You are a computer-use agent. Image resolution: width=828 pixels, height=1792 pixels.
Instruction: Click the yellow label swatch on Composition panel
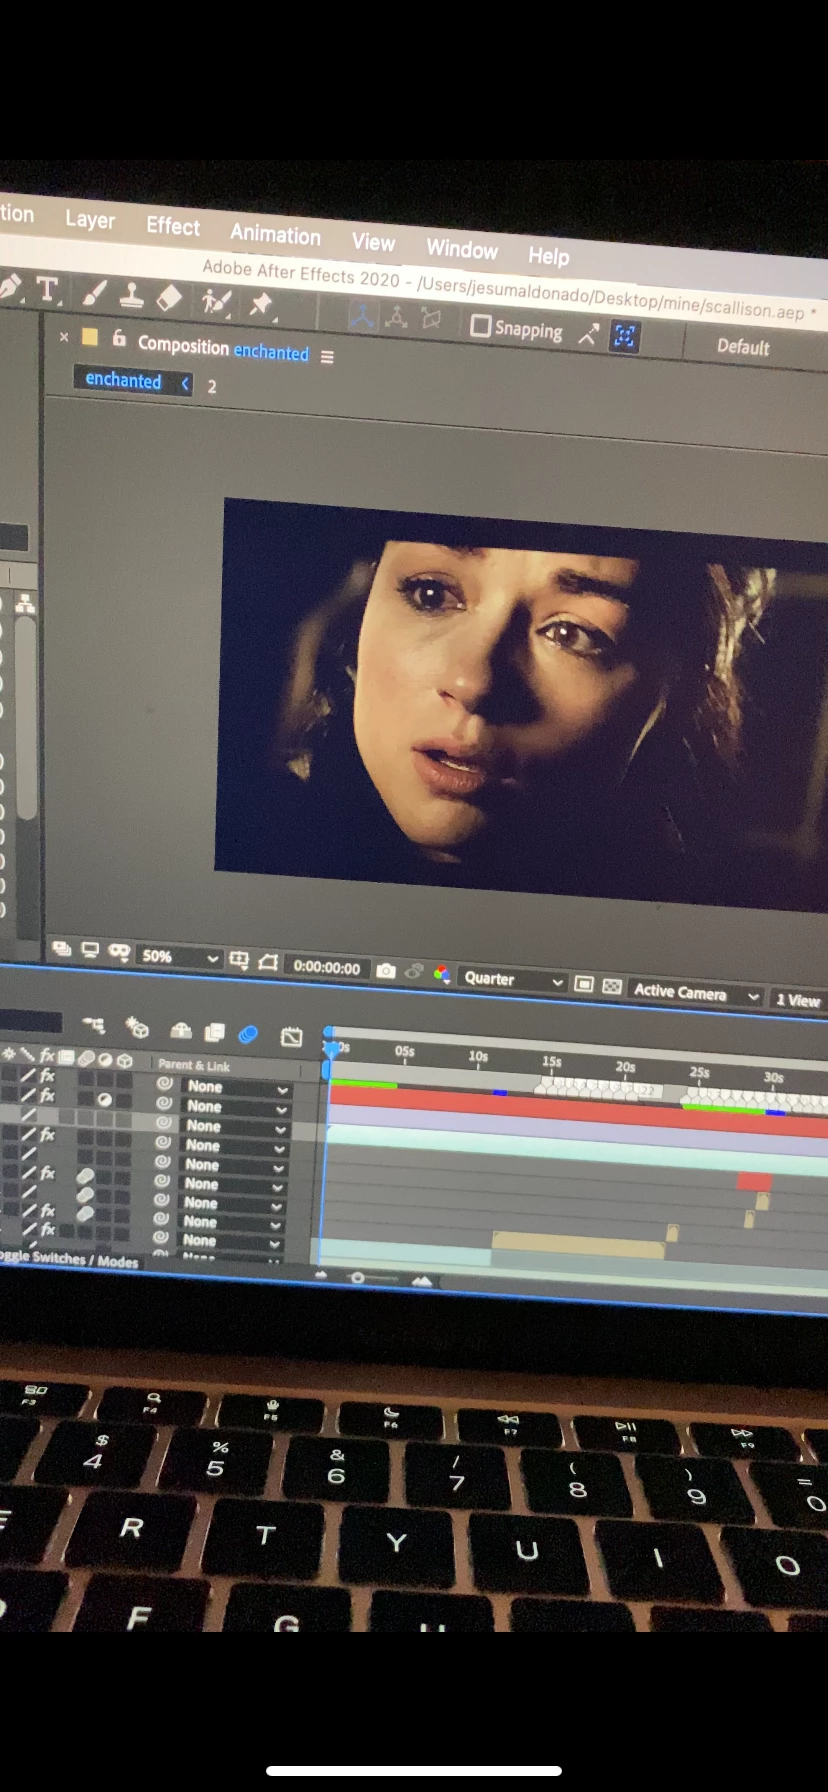[89, 337]
